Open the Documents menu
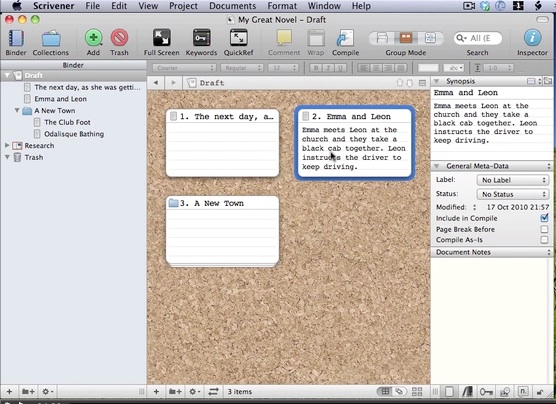 233,6
